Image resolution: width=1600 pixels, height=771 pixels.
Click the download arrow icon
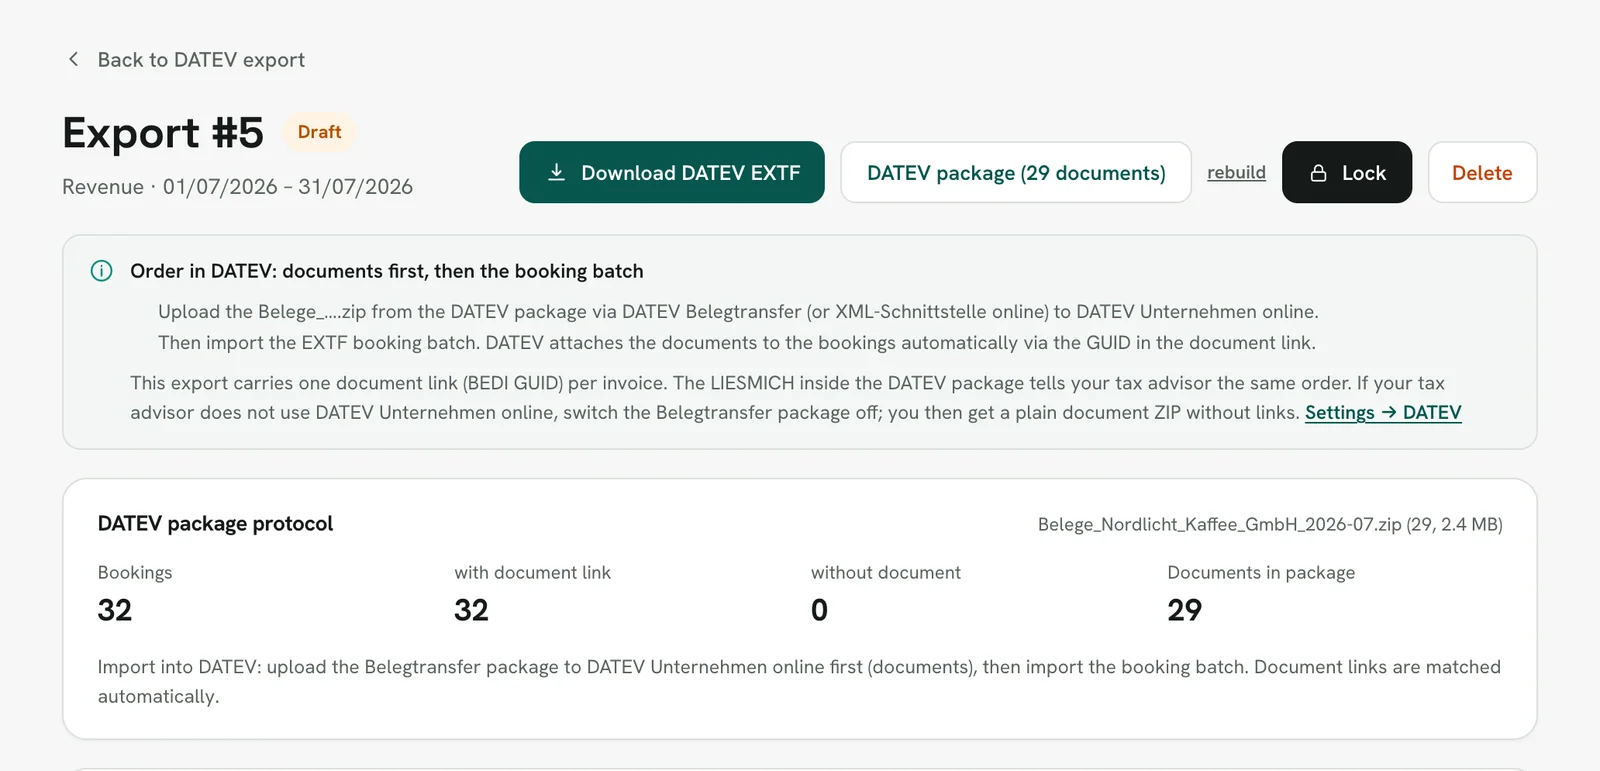pyautogui.click(x=557, y=172)
